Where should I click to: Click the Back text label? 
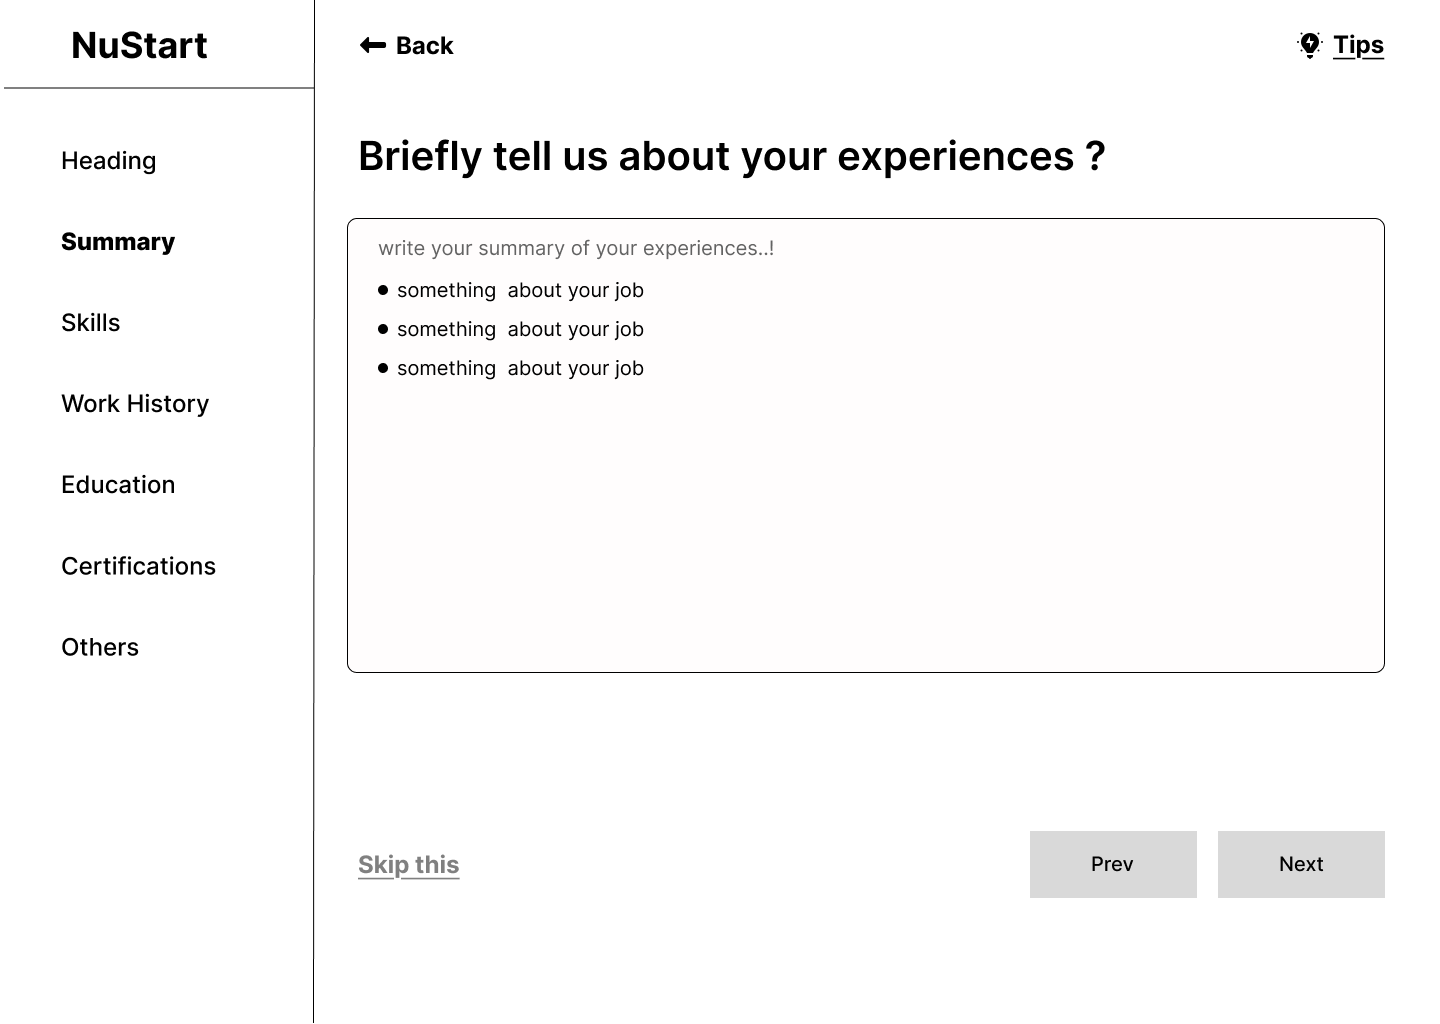click(425, 46)
